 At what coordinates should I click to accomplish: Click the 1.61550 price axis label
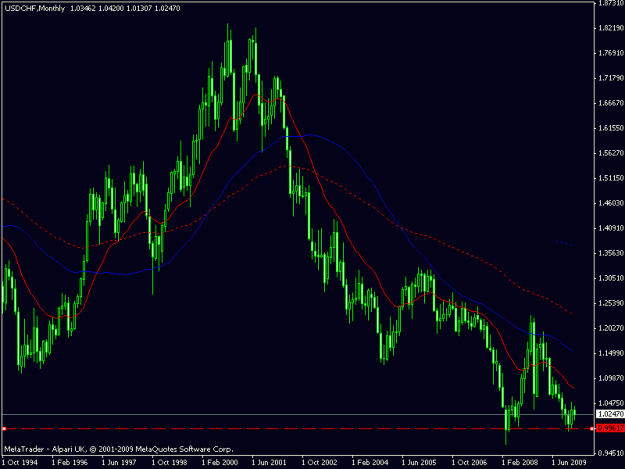[x=611, y=128]
